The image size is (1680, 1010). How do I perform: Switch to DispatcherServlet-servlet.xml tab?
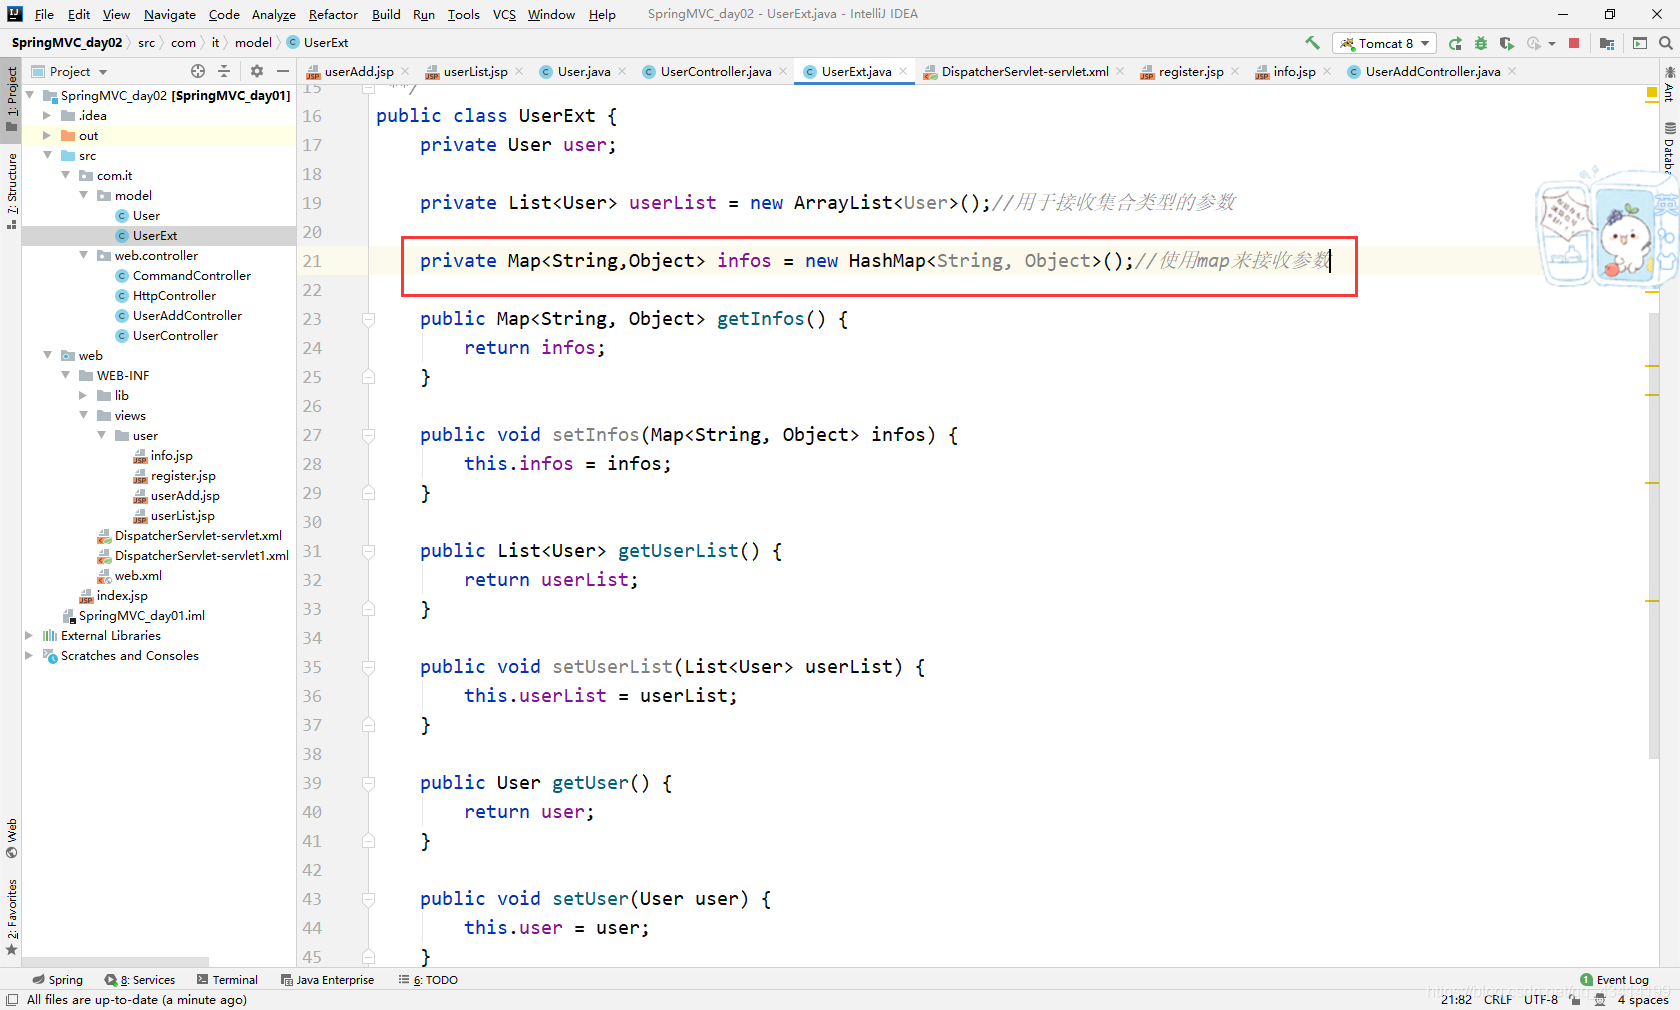pos(1024,71)
